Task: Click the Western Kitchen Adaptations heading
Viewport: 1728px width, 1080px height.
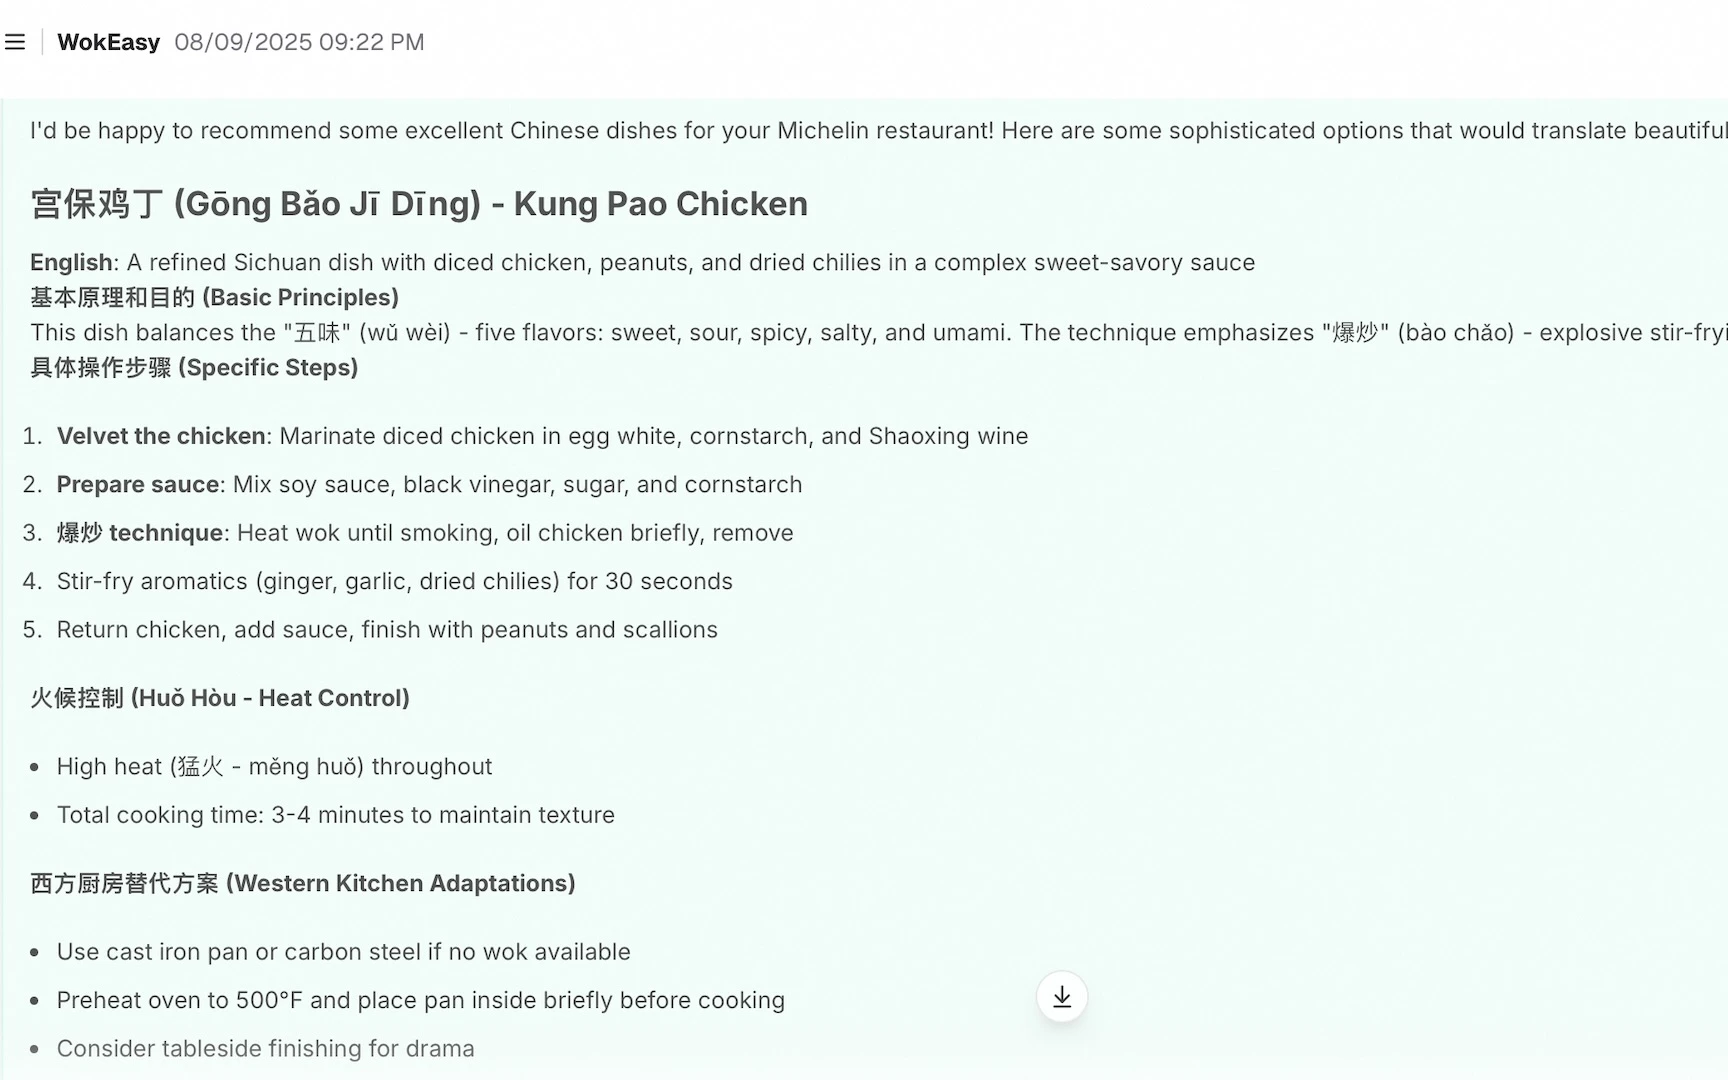Action: coord(303,883)
